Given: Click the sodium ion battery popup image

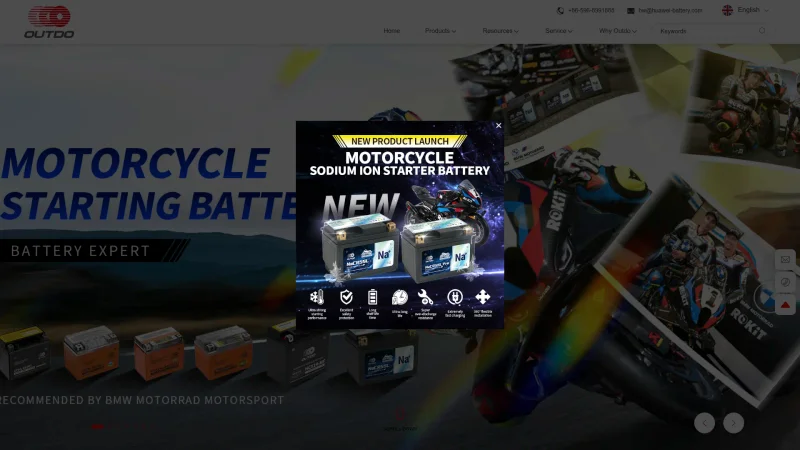Looking at the screenshot, I should 400,225.
